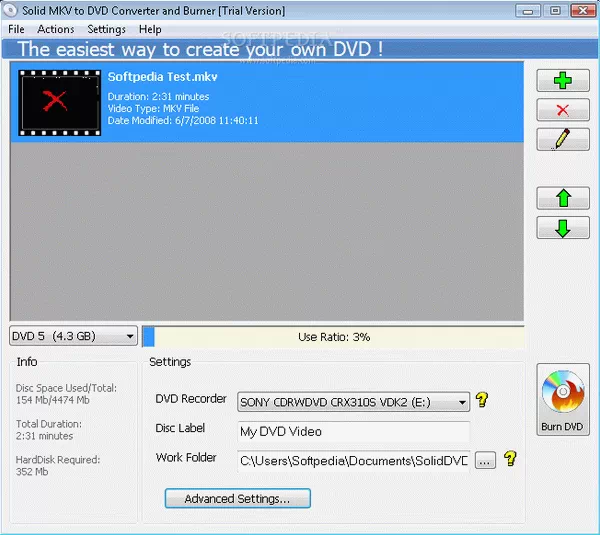Viewport: 600px width, 535px height.
Task: Click the red X remove video button
Action: tap(563, 110)
